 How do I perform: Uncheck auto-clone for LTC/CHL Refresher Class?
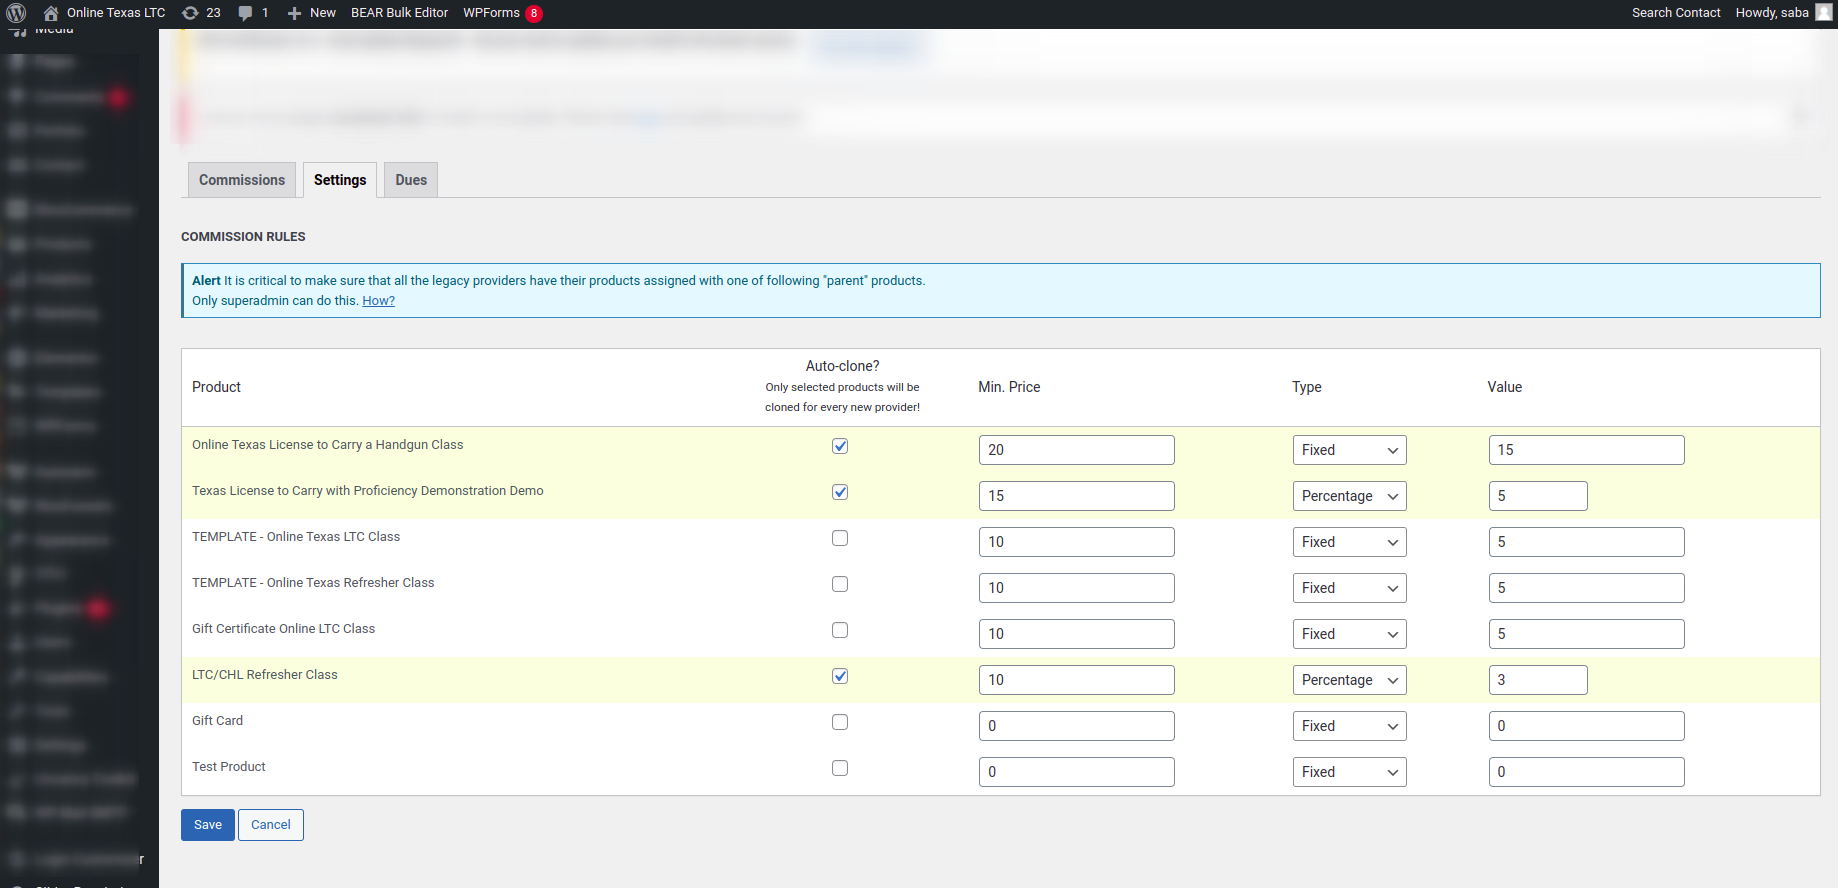(840, 676)
